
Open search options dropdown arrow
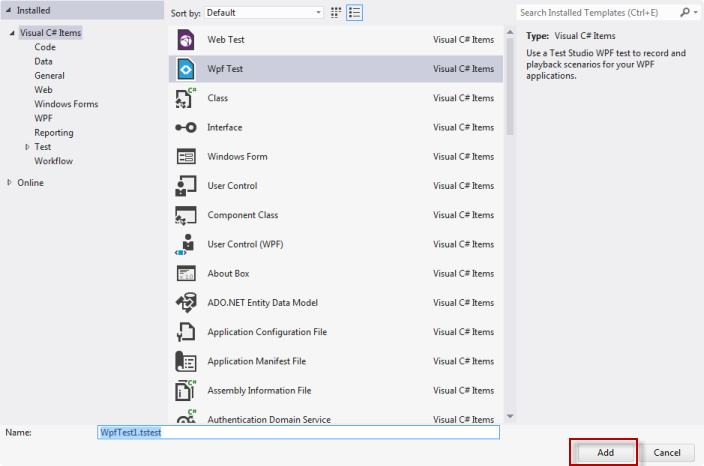pos(696,13)
